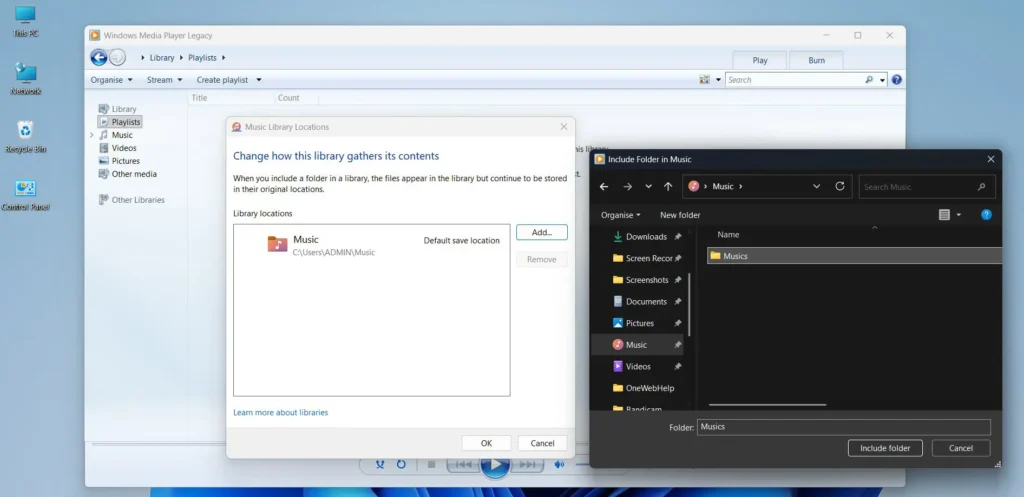Open search options dropdown in Media Player
Screen dimensions: 1024x497
click(x=882, y=80)
